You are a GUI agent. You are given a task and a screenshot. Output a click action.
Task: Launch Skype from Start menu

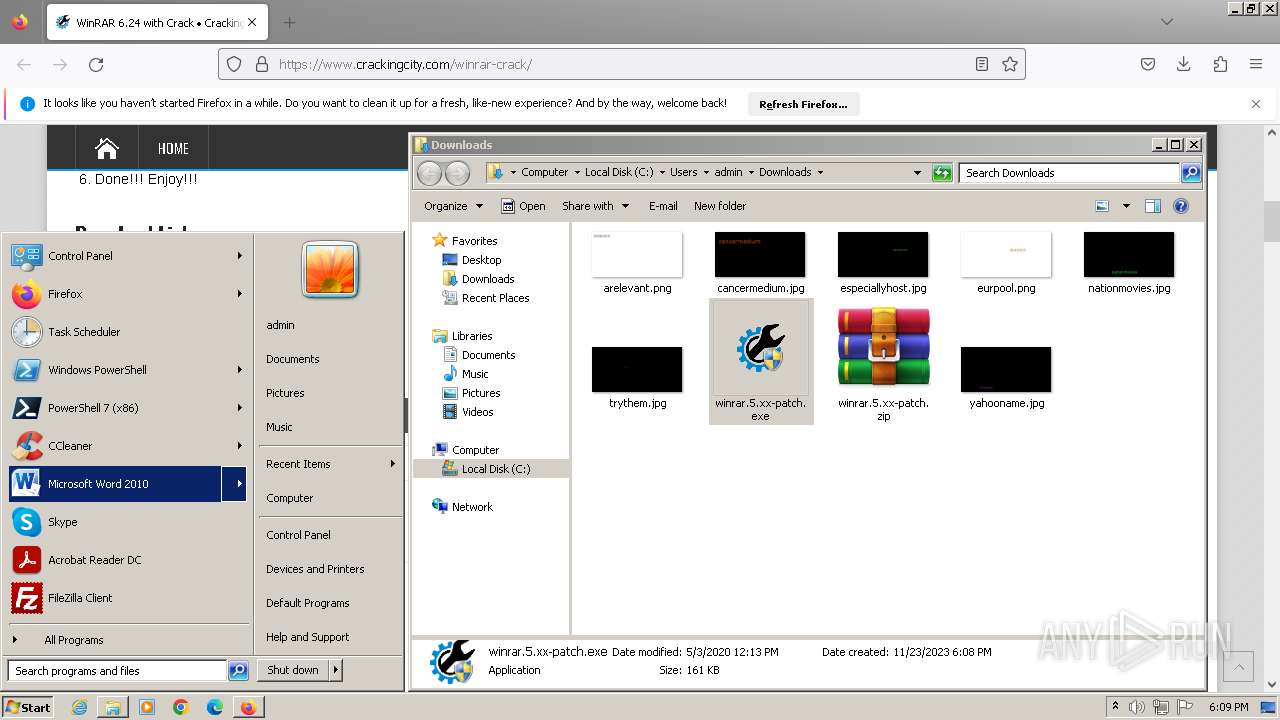[128, 522]
